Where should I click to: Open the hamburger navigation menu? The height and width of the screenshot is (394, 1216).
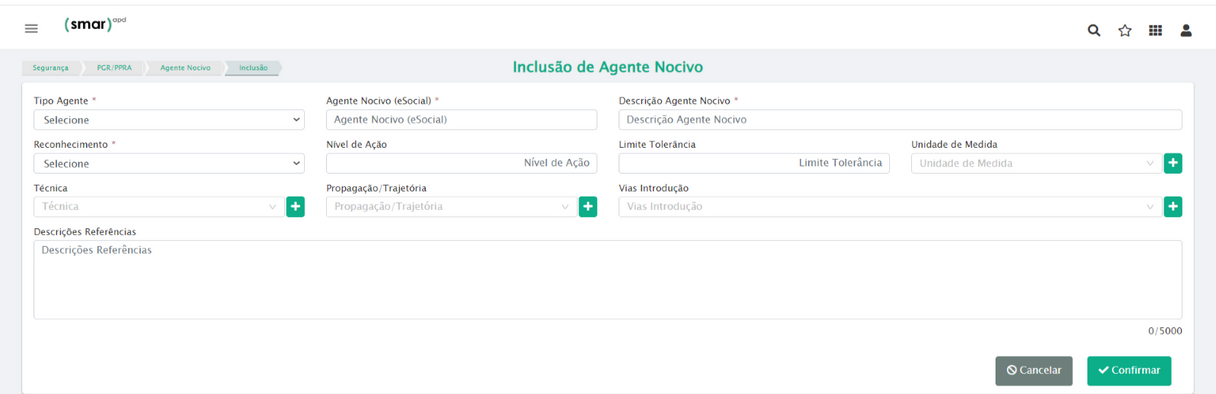click(x=31, y=29)
